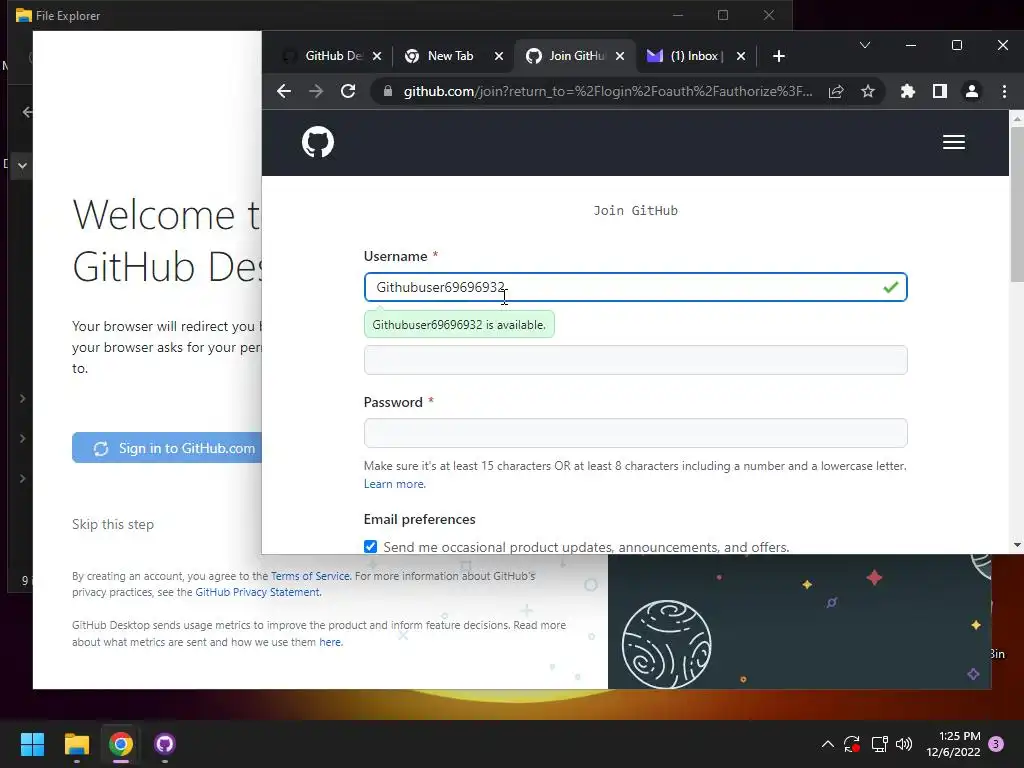
Task: Click the GitHub Octocat logo in page header
Action: pos(318,142)
